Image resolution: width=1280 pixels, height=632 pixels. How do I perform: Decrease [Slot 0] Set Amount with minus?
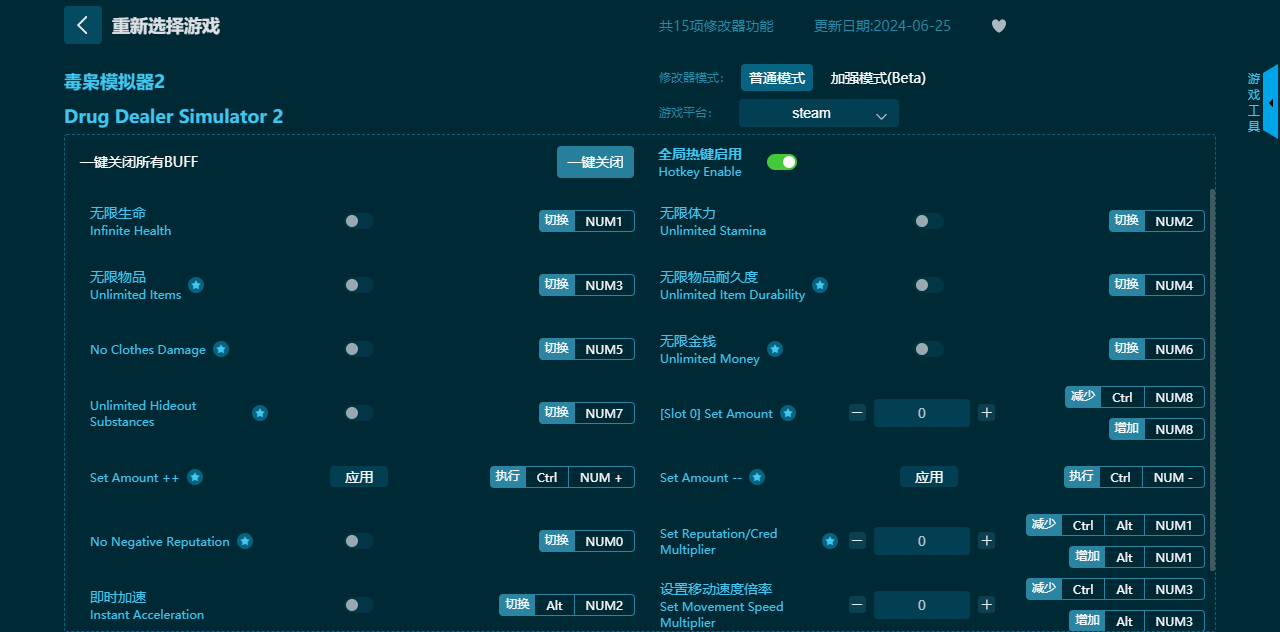coord(858,413)
